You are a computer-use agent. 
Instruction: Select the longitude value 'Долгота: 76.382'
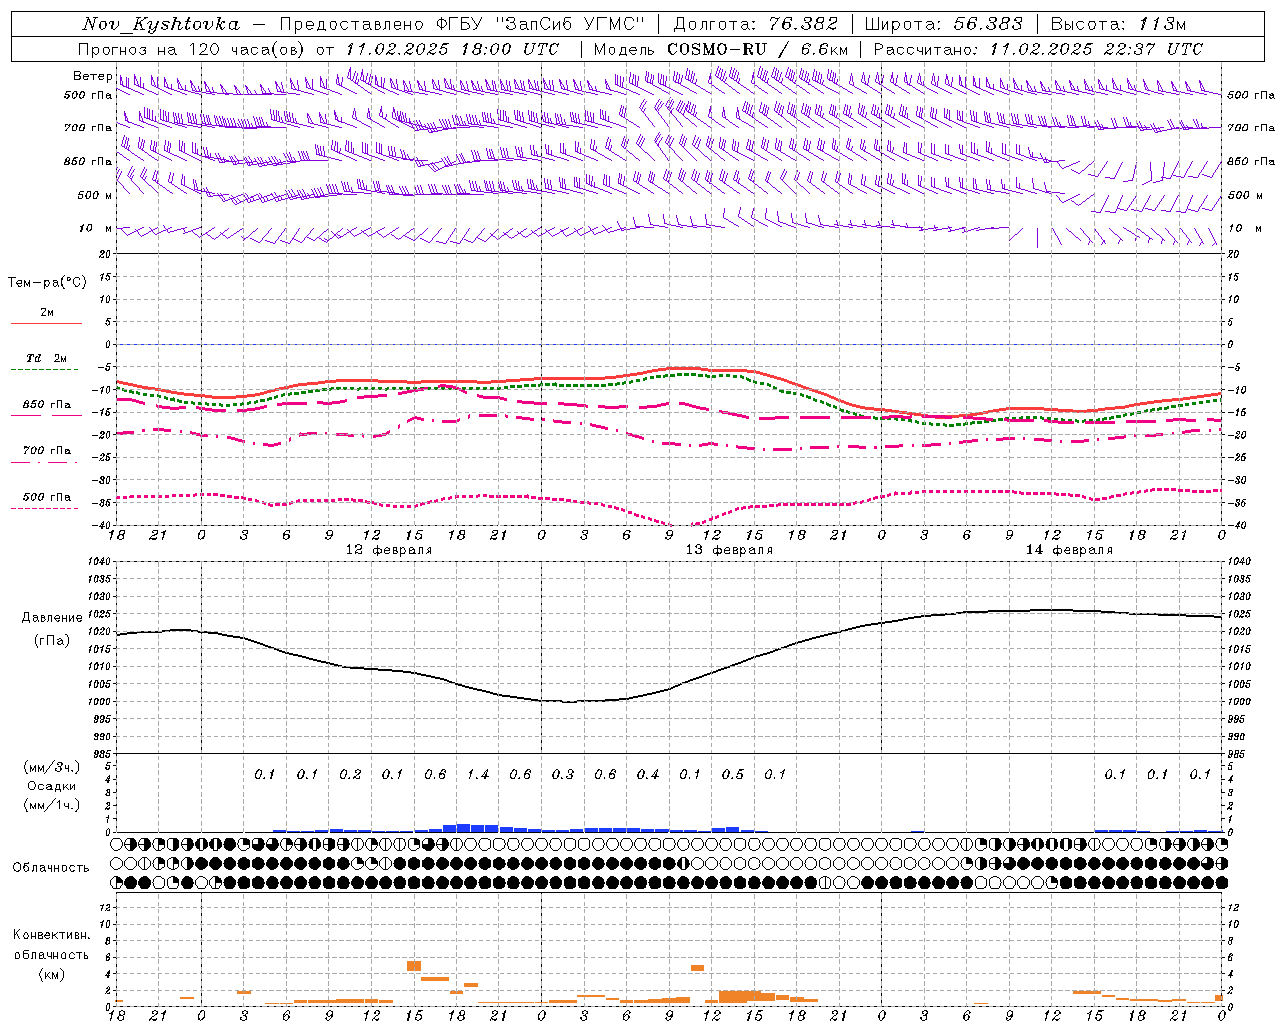756,24
